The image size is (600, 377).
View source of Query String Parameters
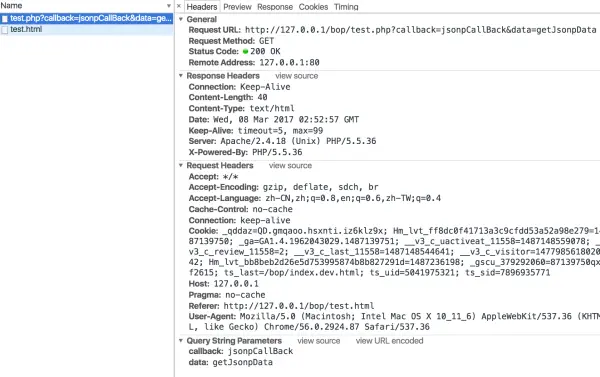[319, 341]
